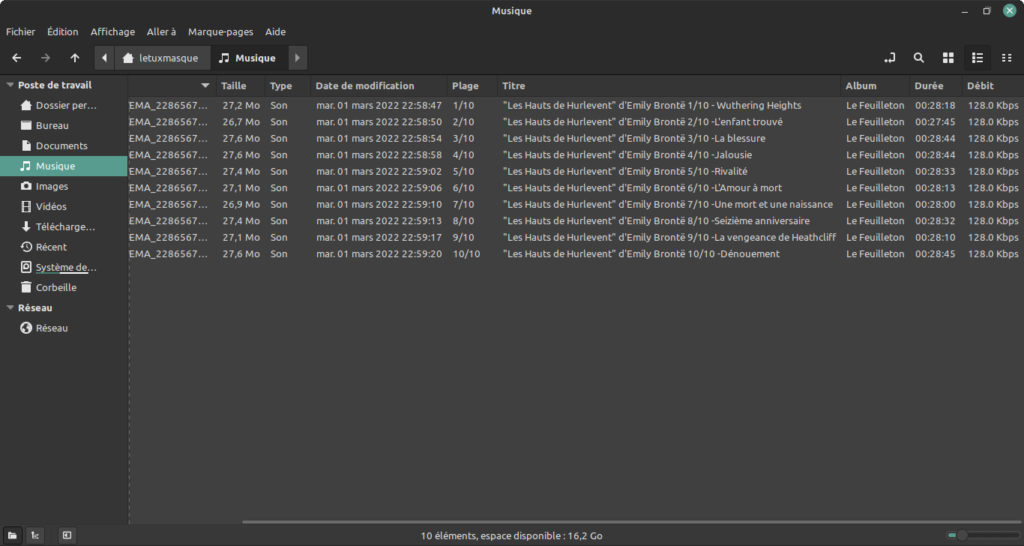The image size is (1024, 546).
Task: Switch to list view
Action: coord(977,58)
